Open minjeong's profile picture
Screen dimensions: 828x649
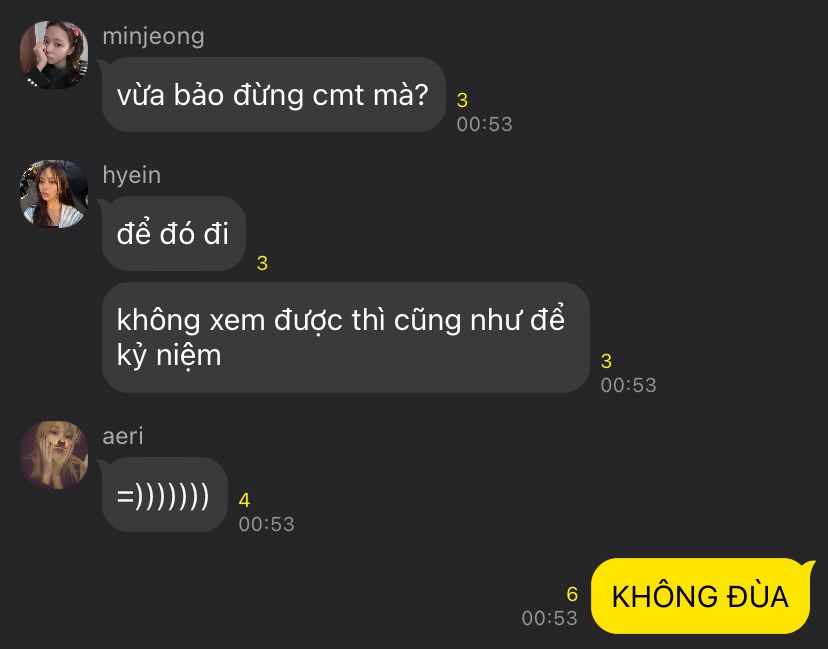coord(54,55)
